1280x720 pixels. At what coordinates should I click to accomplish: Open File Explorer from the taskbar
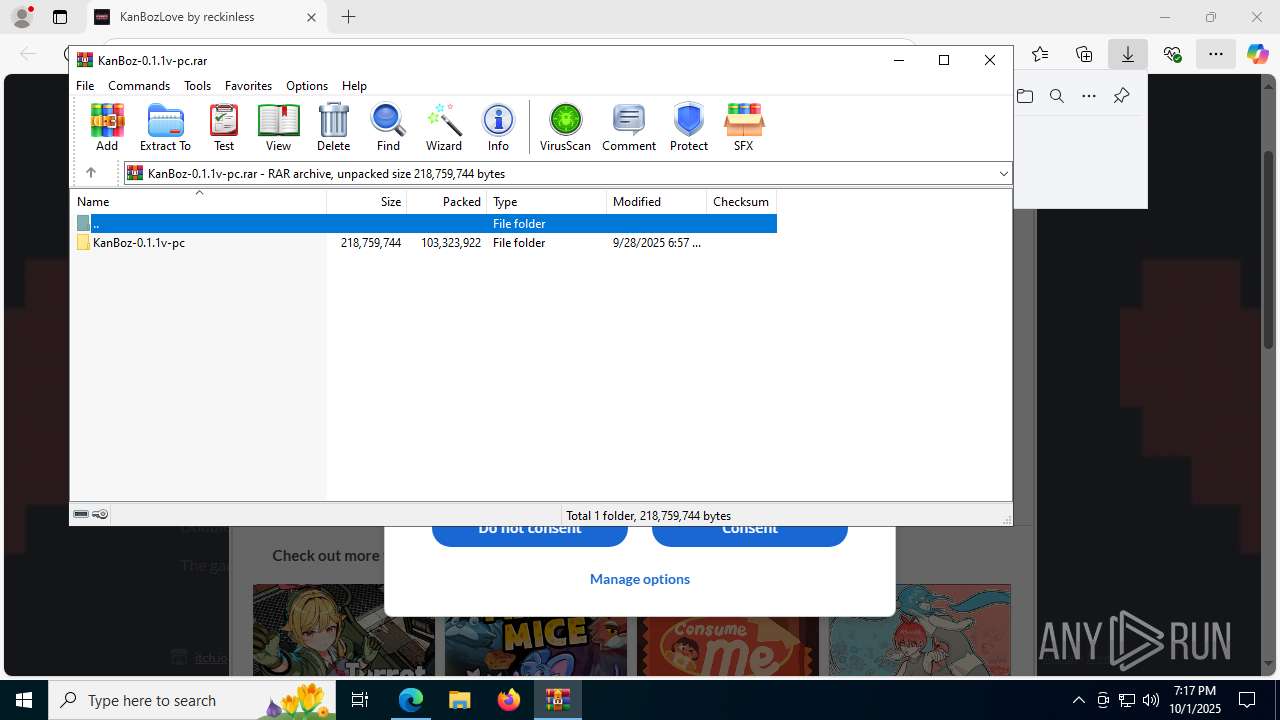point(460,700)
